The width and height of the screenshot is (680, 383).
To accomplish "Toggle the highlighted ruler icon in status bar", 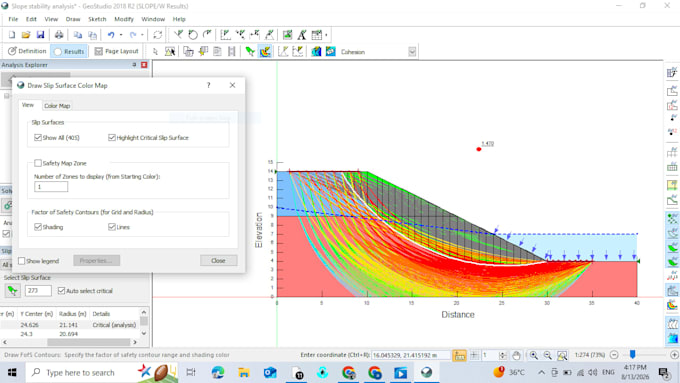I will point(459,355).
